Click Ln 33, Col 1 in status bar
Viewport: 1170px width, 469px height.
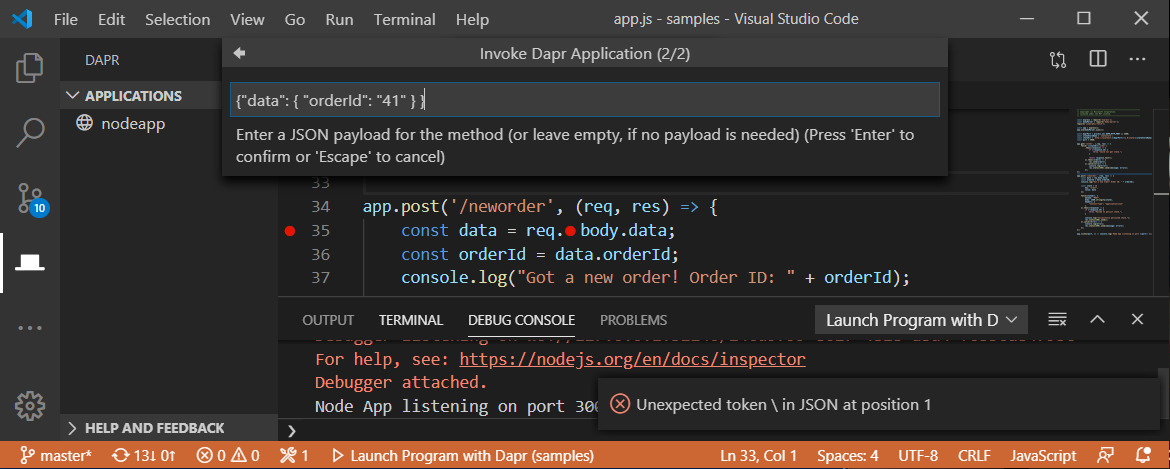tap(759, 456)
